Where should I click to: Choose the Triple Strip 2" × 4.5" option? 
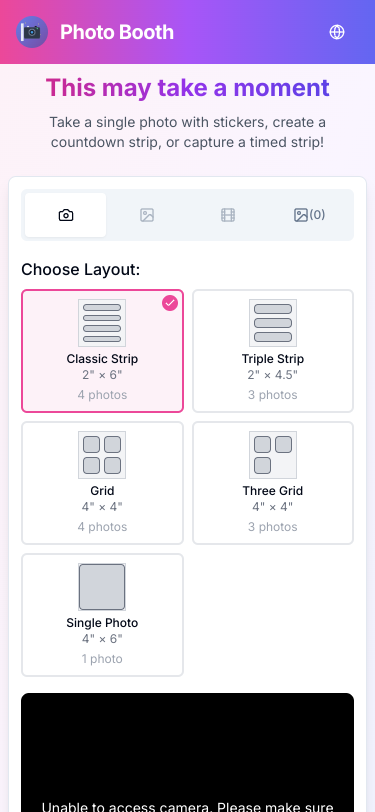click(x=273, y=351)
